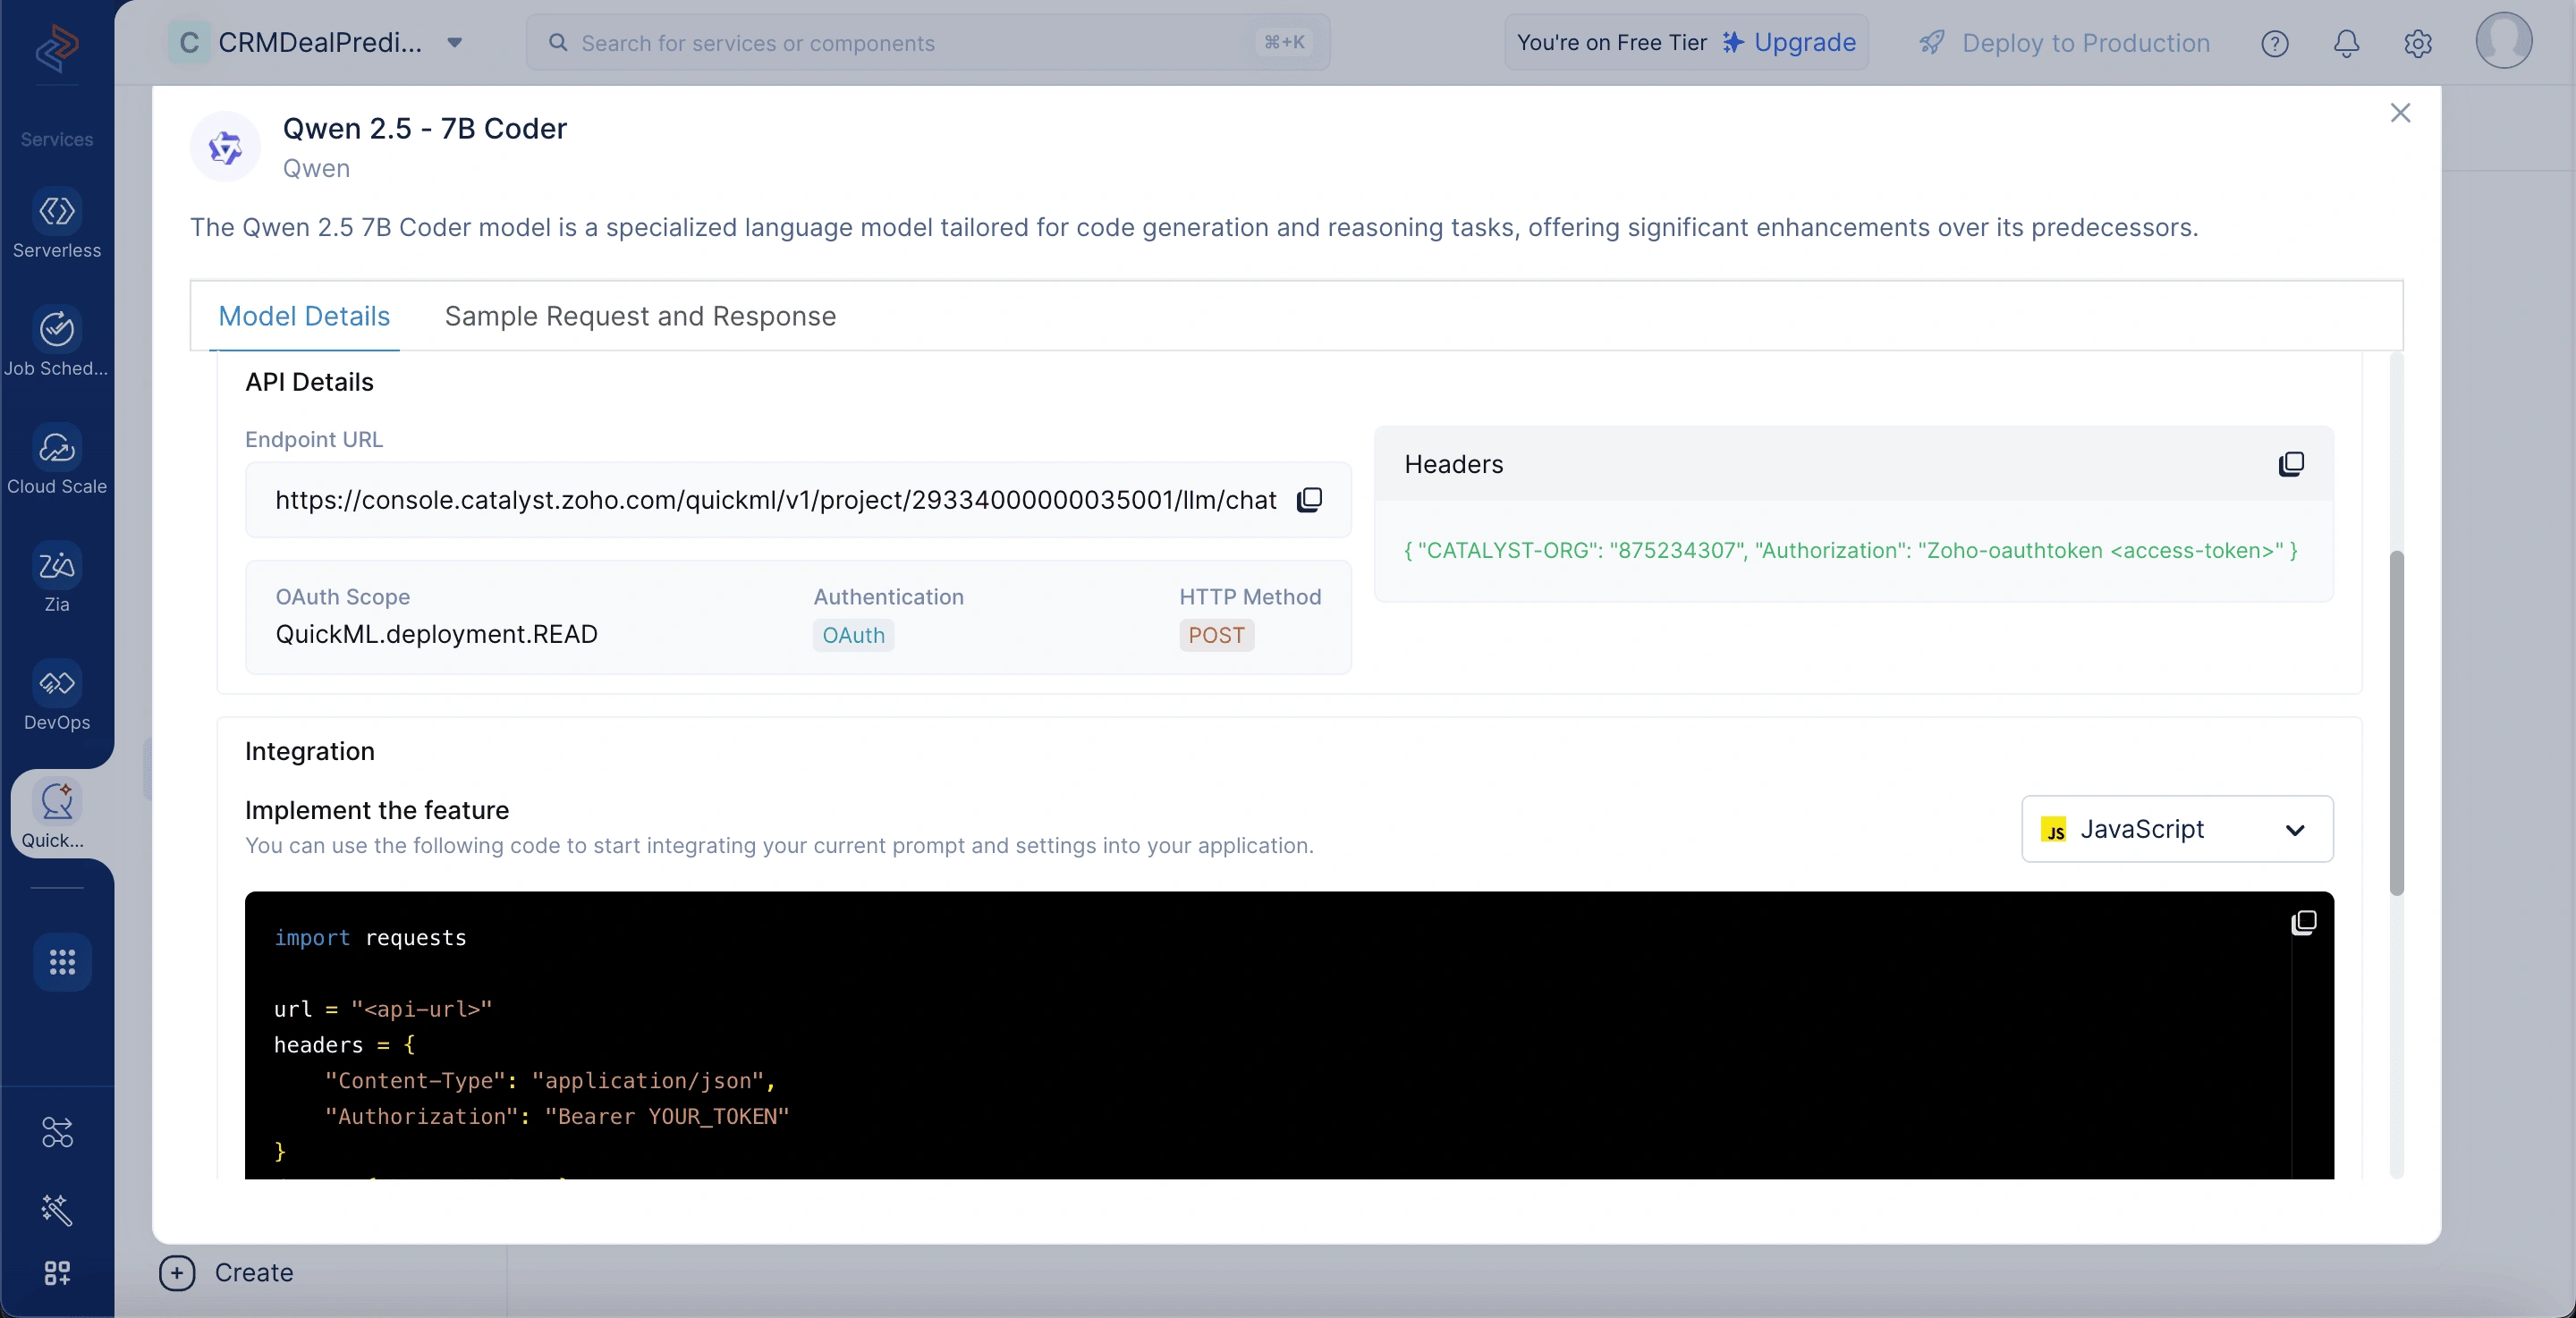Viewport: 2576px width, 1318px height.
Task: Open Job Scheduling service
Action: pos(57,343)
